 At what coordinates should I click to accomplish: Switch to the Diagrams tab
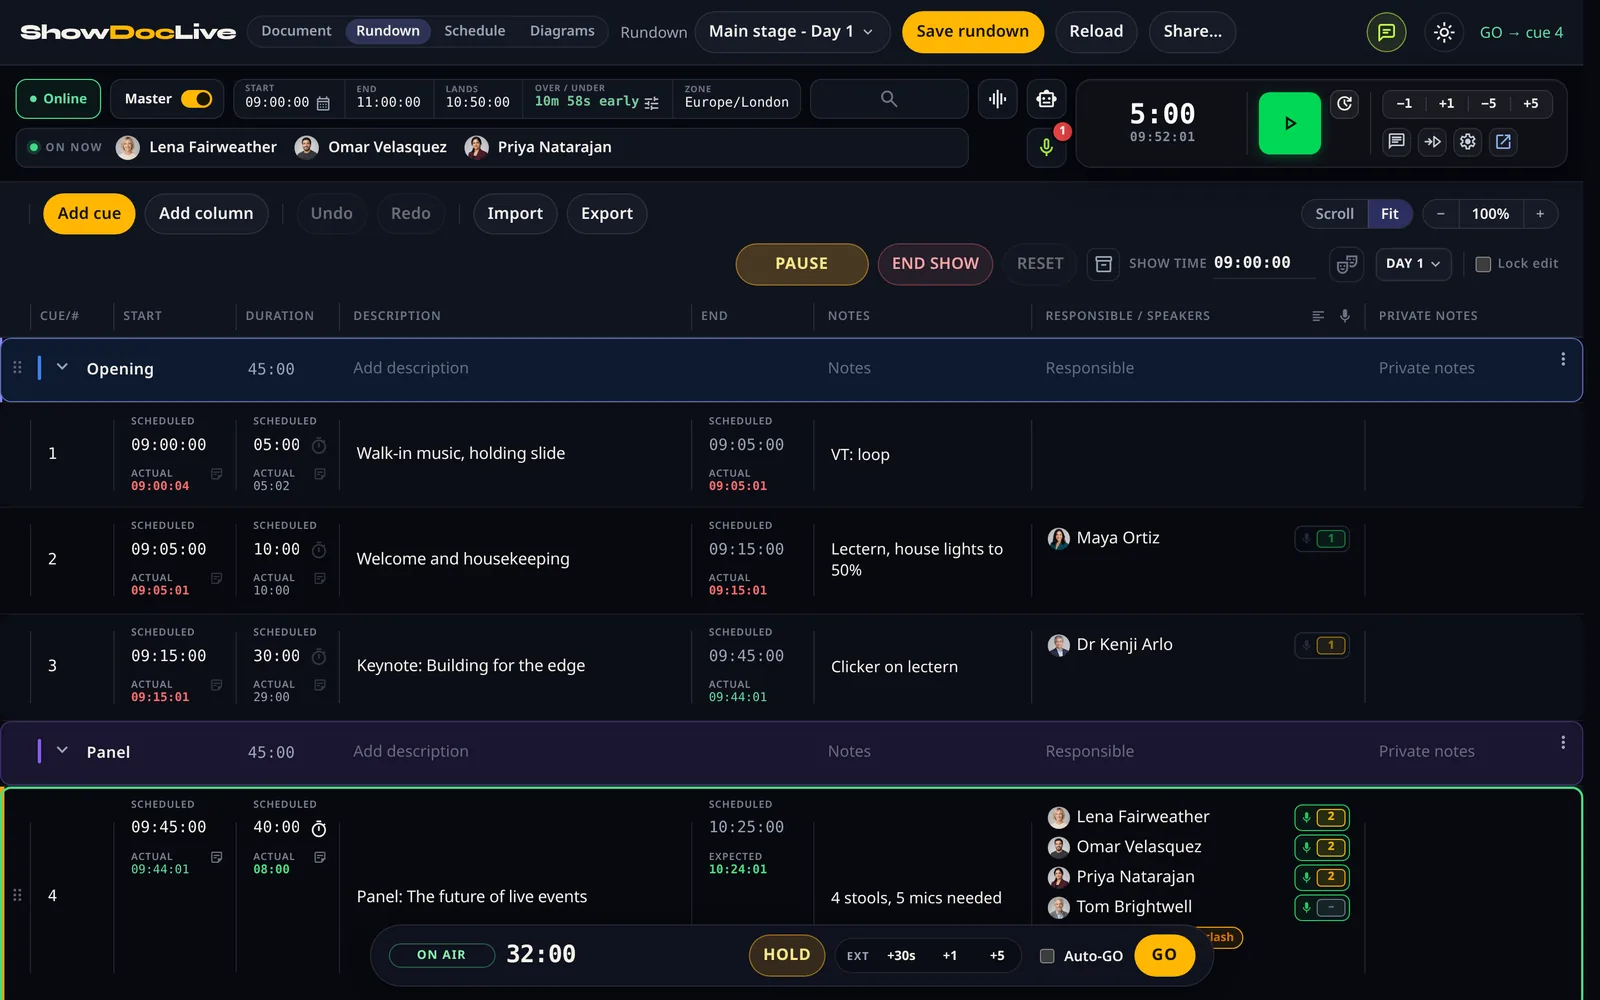[562, 31]
